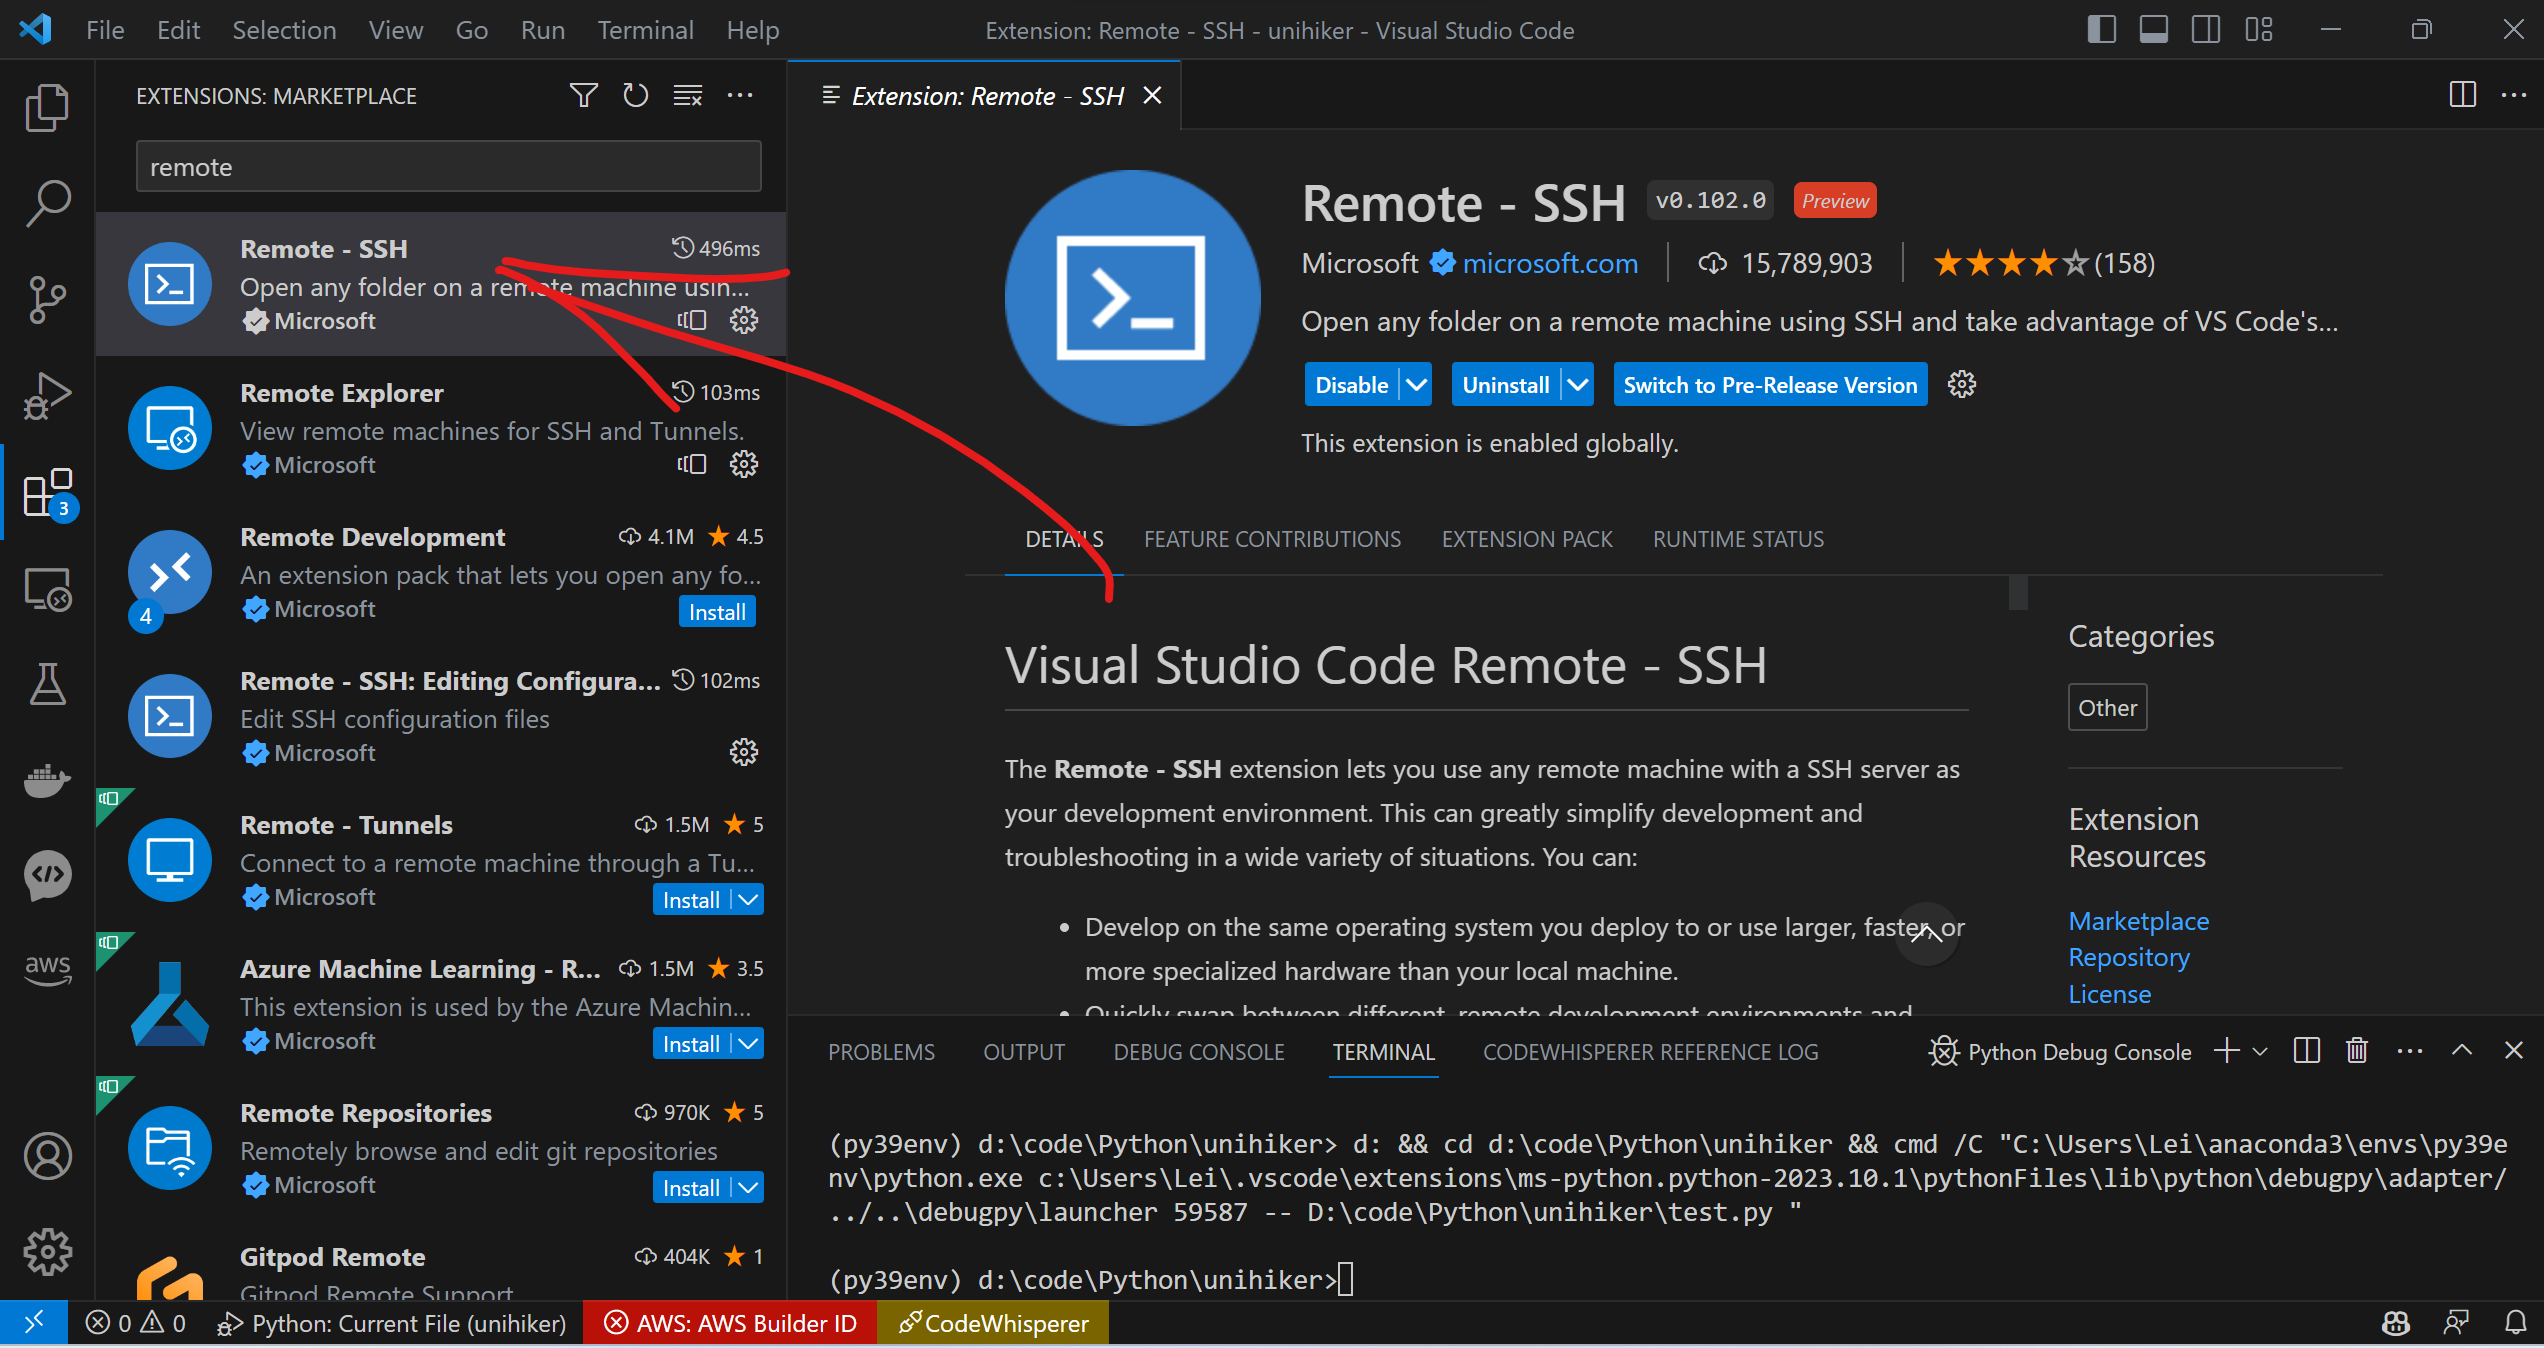Click the Uninstall button
This screenshot has height=1348, width=2544.
coord(1506,385)
